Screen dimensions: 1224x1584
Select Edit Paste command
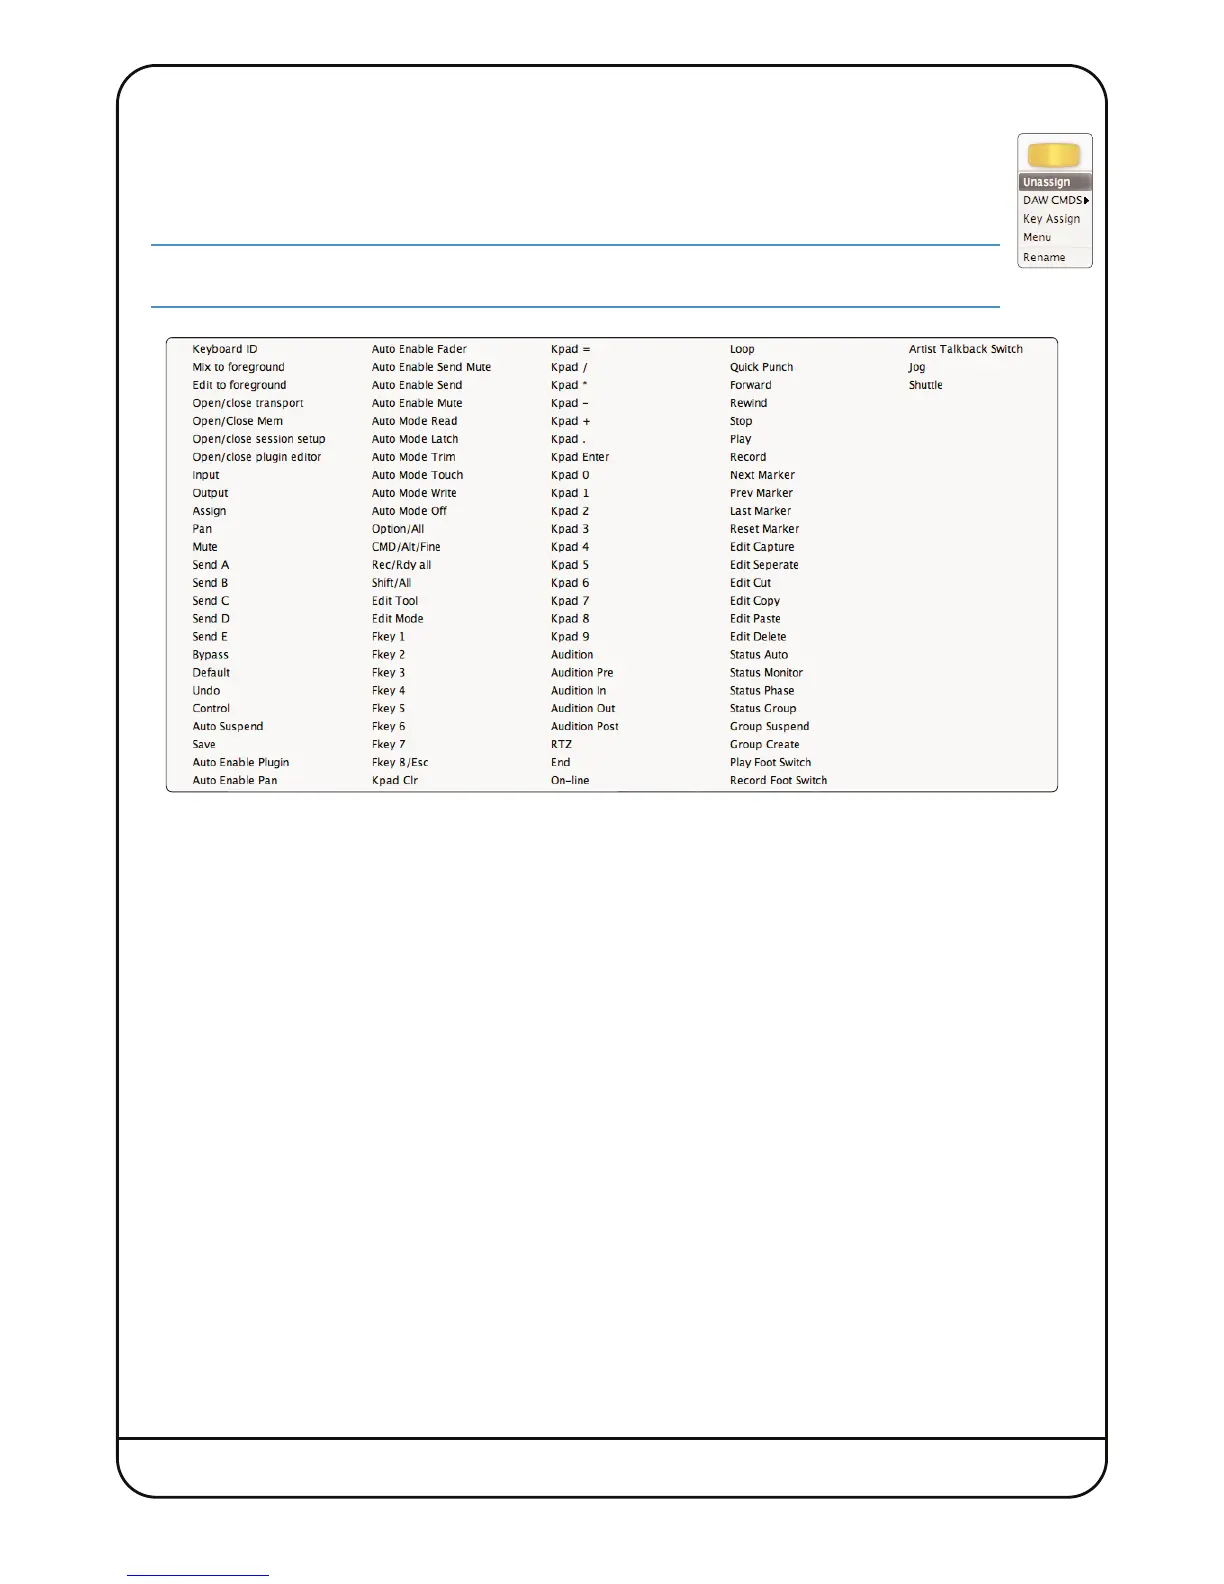pos(755,619)
